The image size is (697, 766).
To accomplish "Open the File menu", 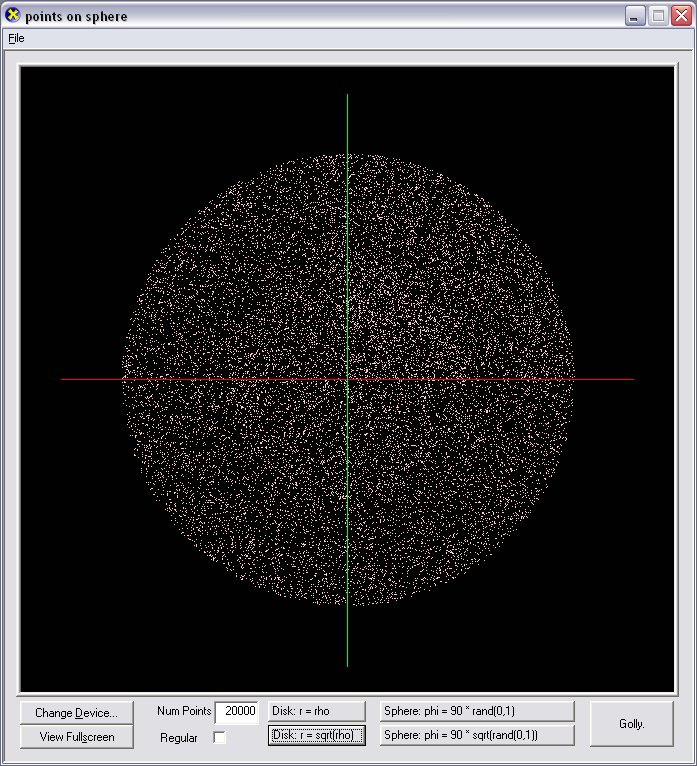I will pyautogui.click(x=16, y=38).
